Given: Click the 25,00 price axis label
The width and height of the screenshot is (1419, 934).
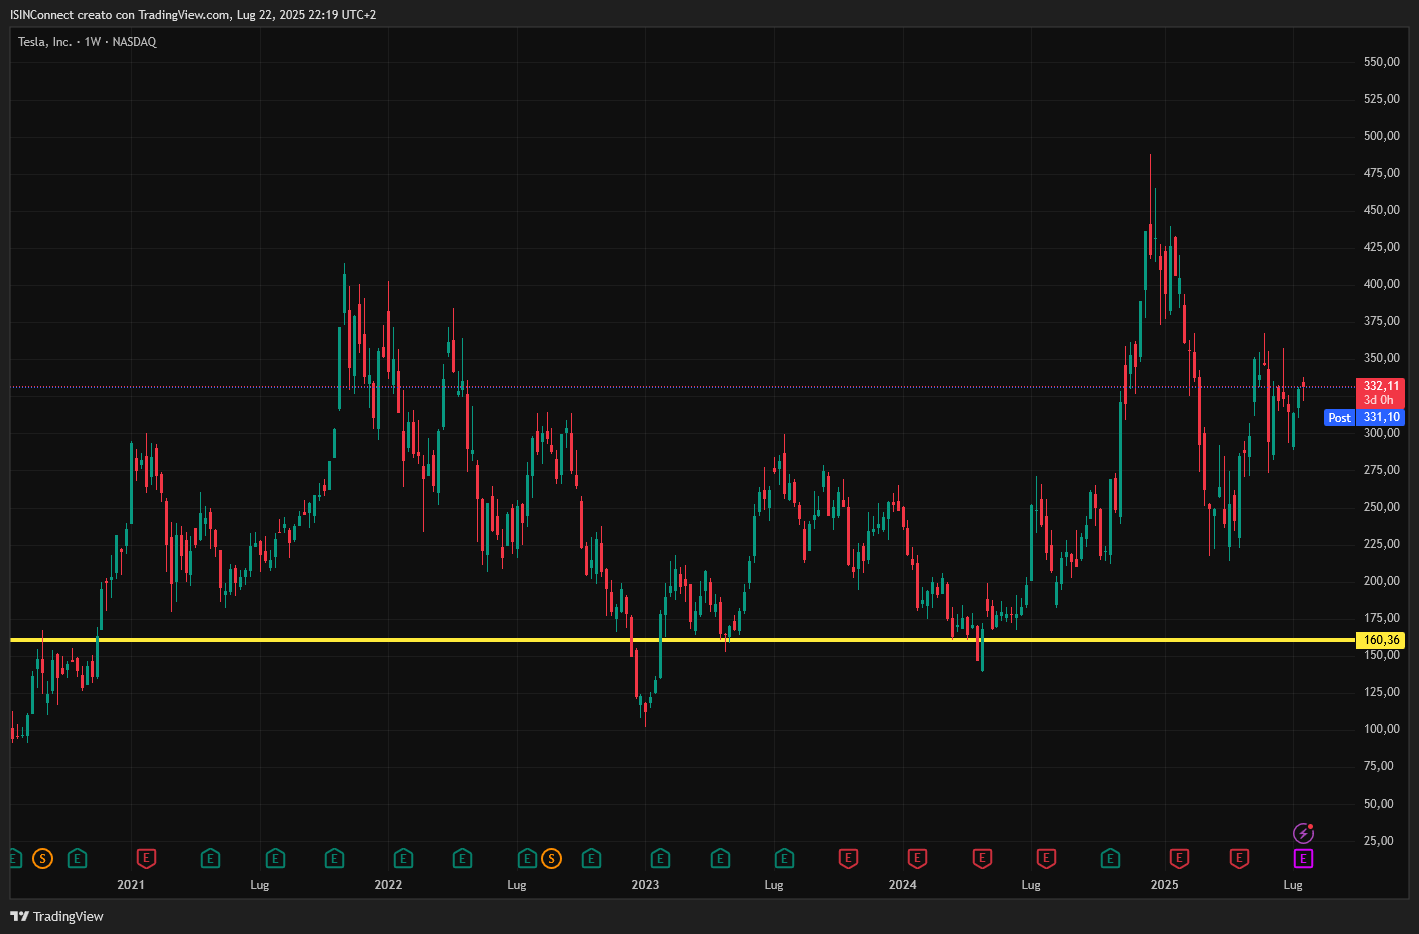Looking at the screenshot, I should pyautogui.click(x=1378, y=841).
